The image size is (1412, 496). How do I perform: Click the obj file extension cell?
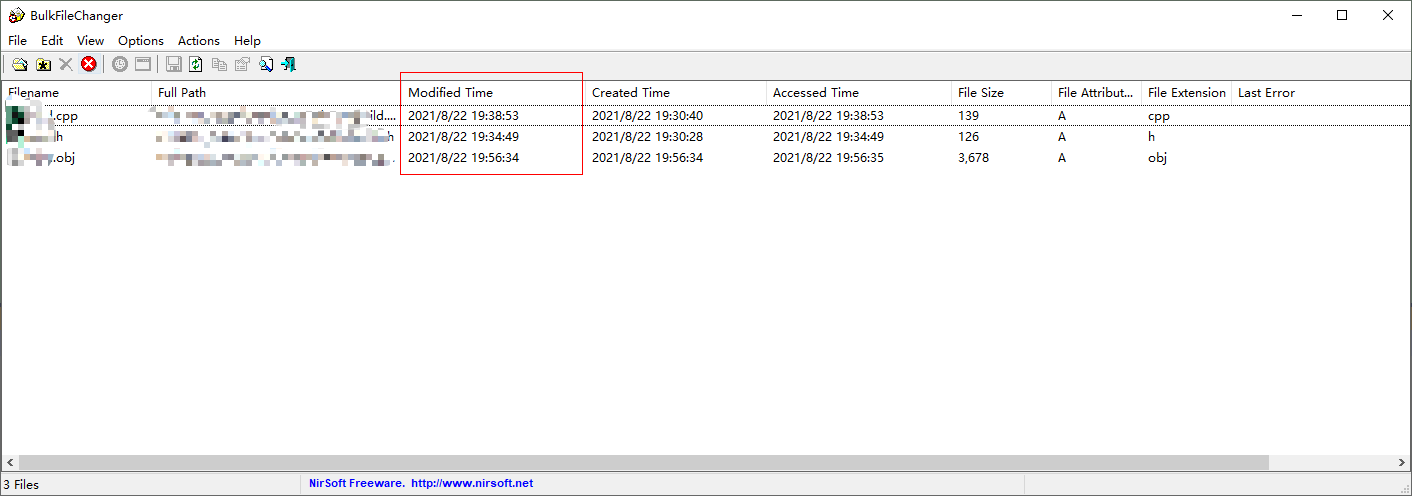coord(1157,158)
